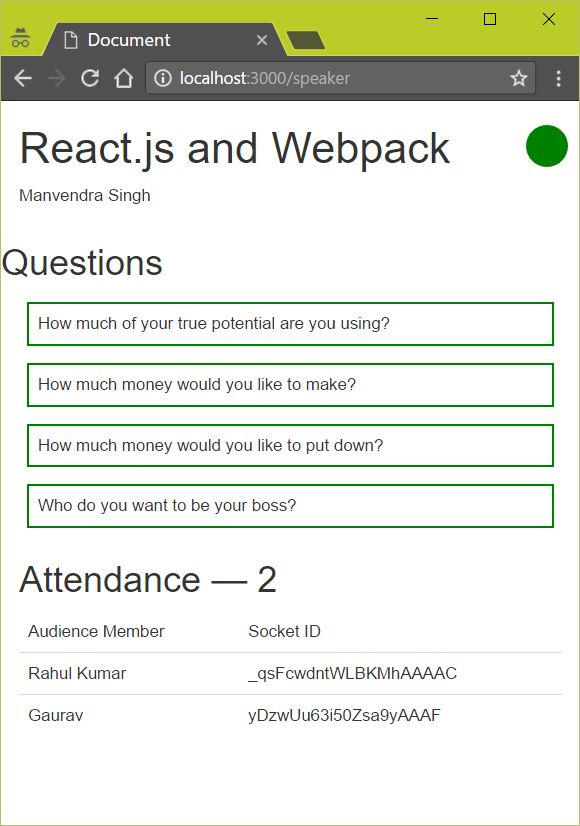Pick "Who do you want to be your boss?"

(290, 506)
